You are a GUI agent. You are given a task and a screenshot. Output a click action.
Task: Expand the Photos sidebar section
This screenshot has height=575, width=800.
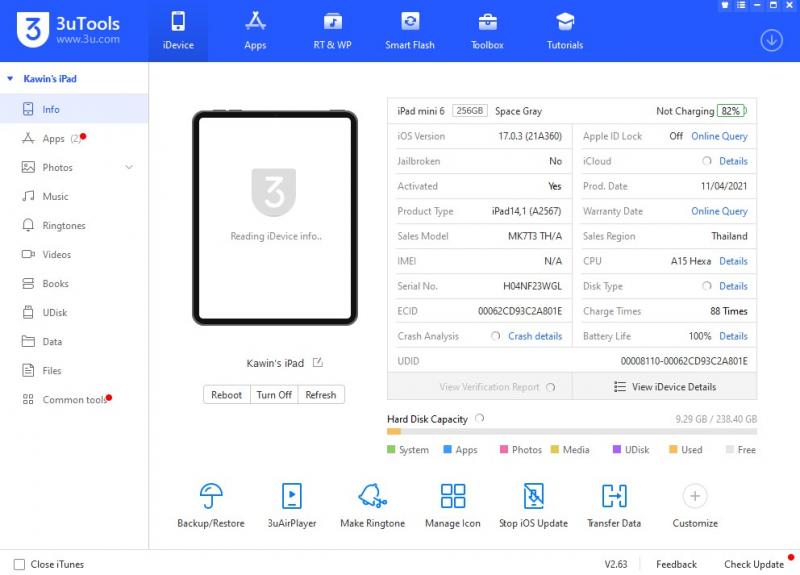coord(129,168)
